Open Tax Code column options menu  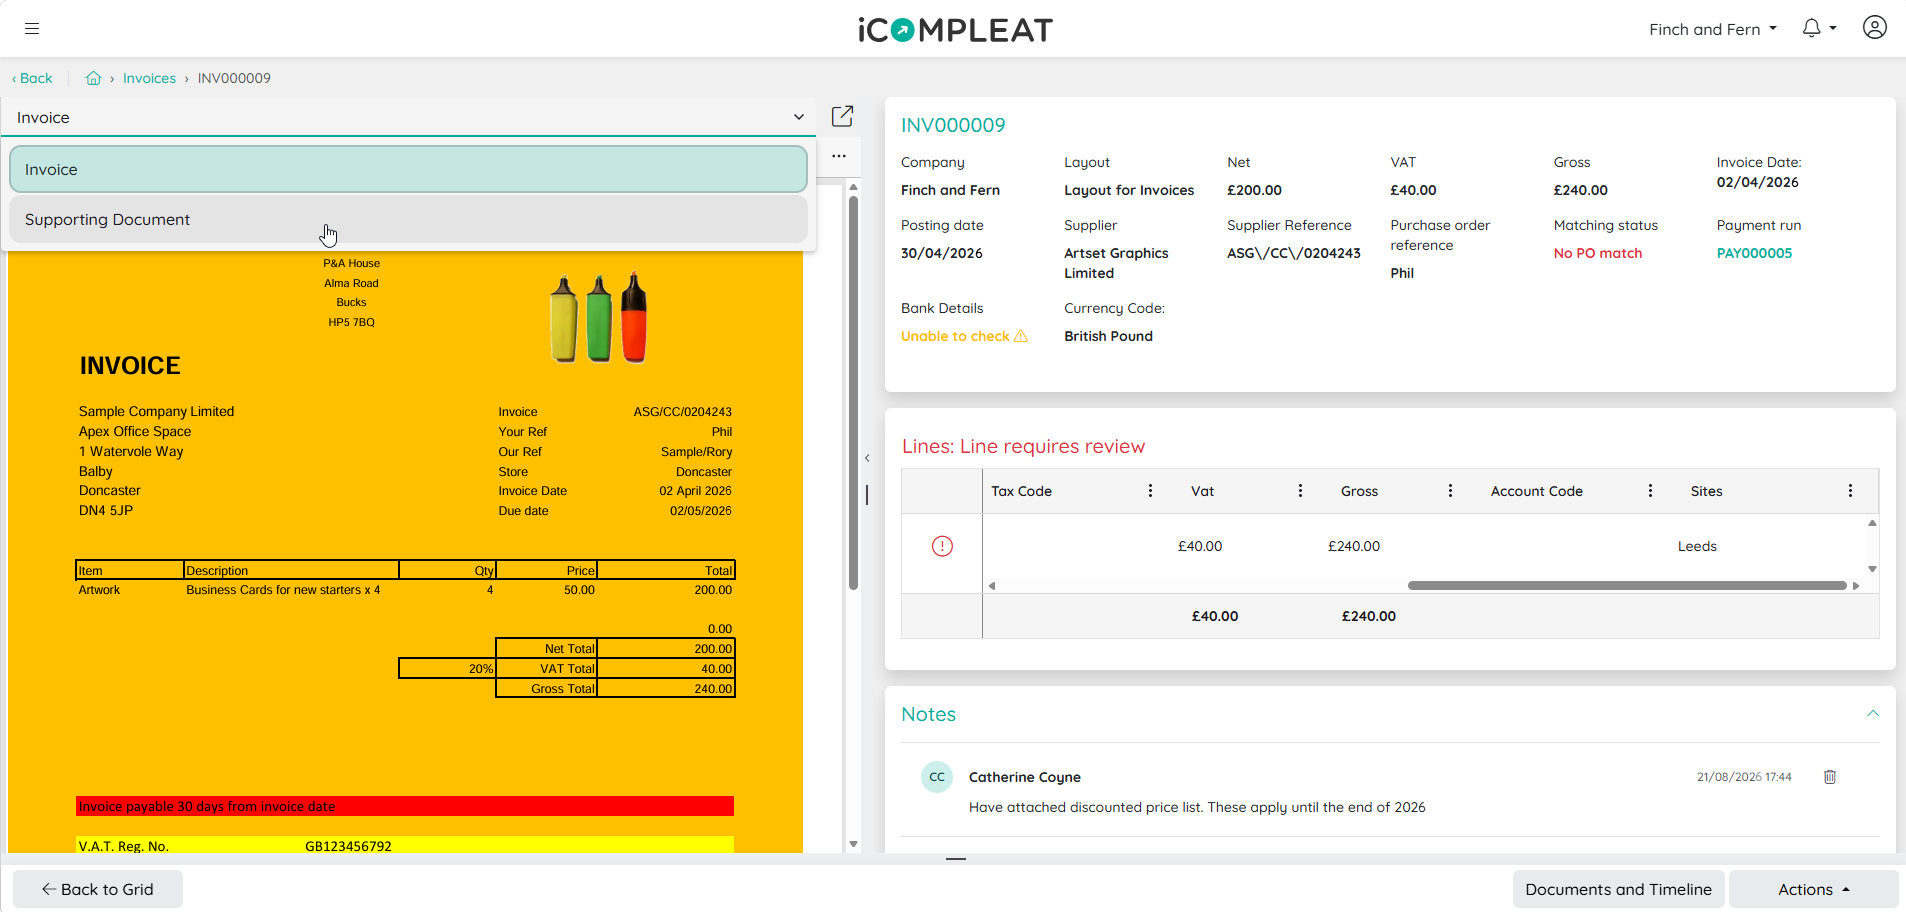point(1150,491)
